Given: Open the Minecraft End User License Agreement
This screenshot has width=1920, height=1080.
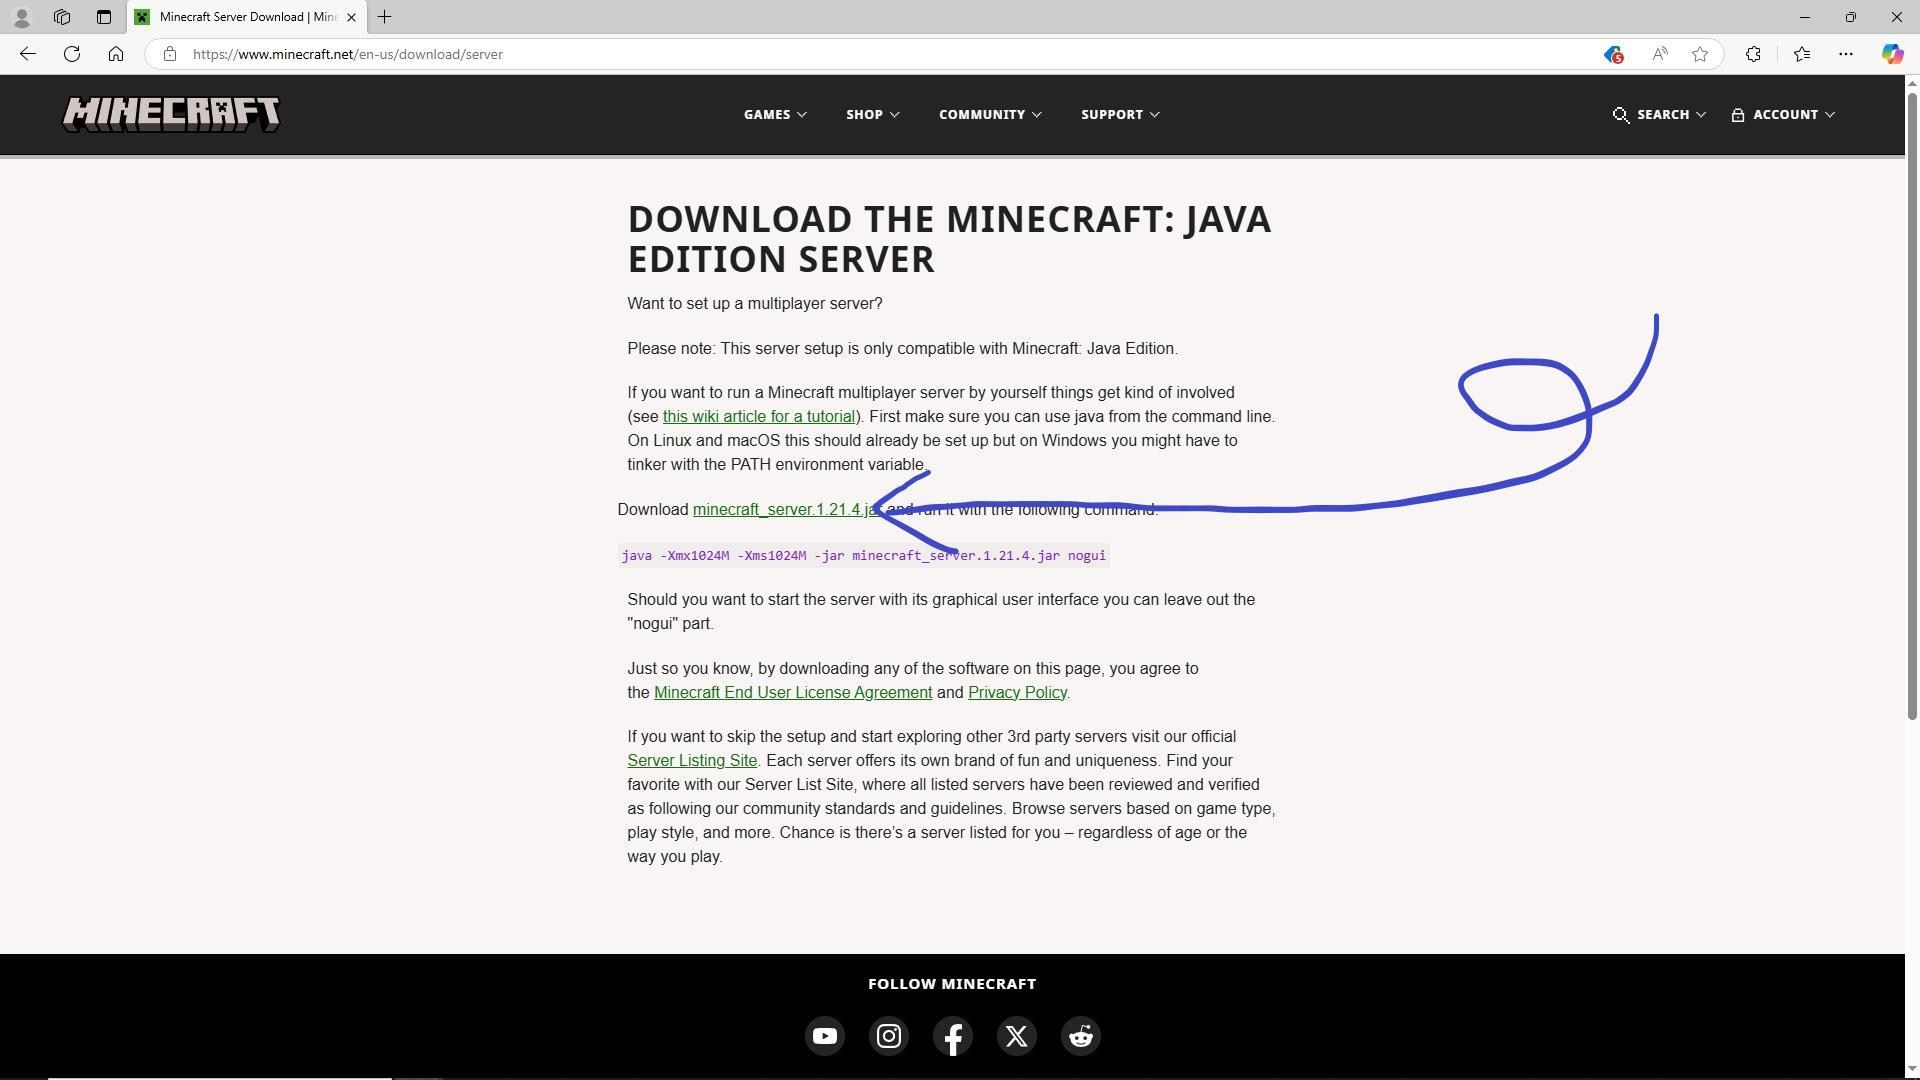Looking at the screenshot, I should pyautogui.click(x=793, y=692).
